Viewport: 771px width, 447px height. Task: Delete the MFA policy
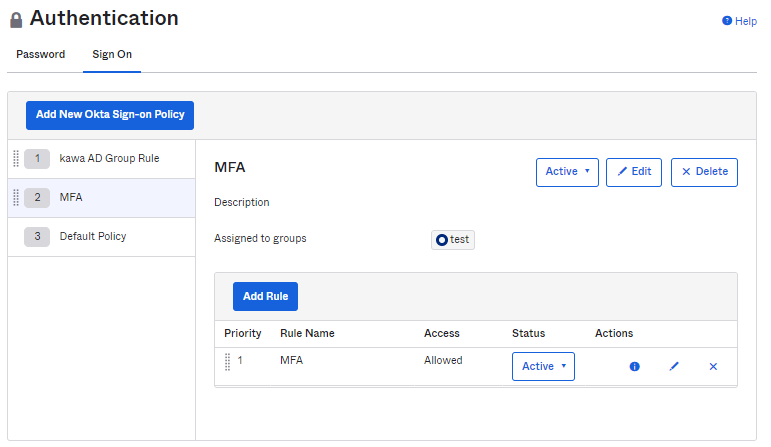704,172
